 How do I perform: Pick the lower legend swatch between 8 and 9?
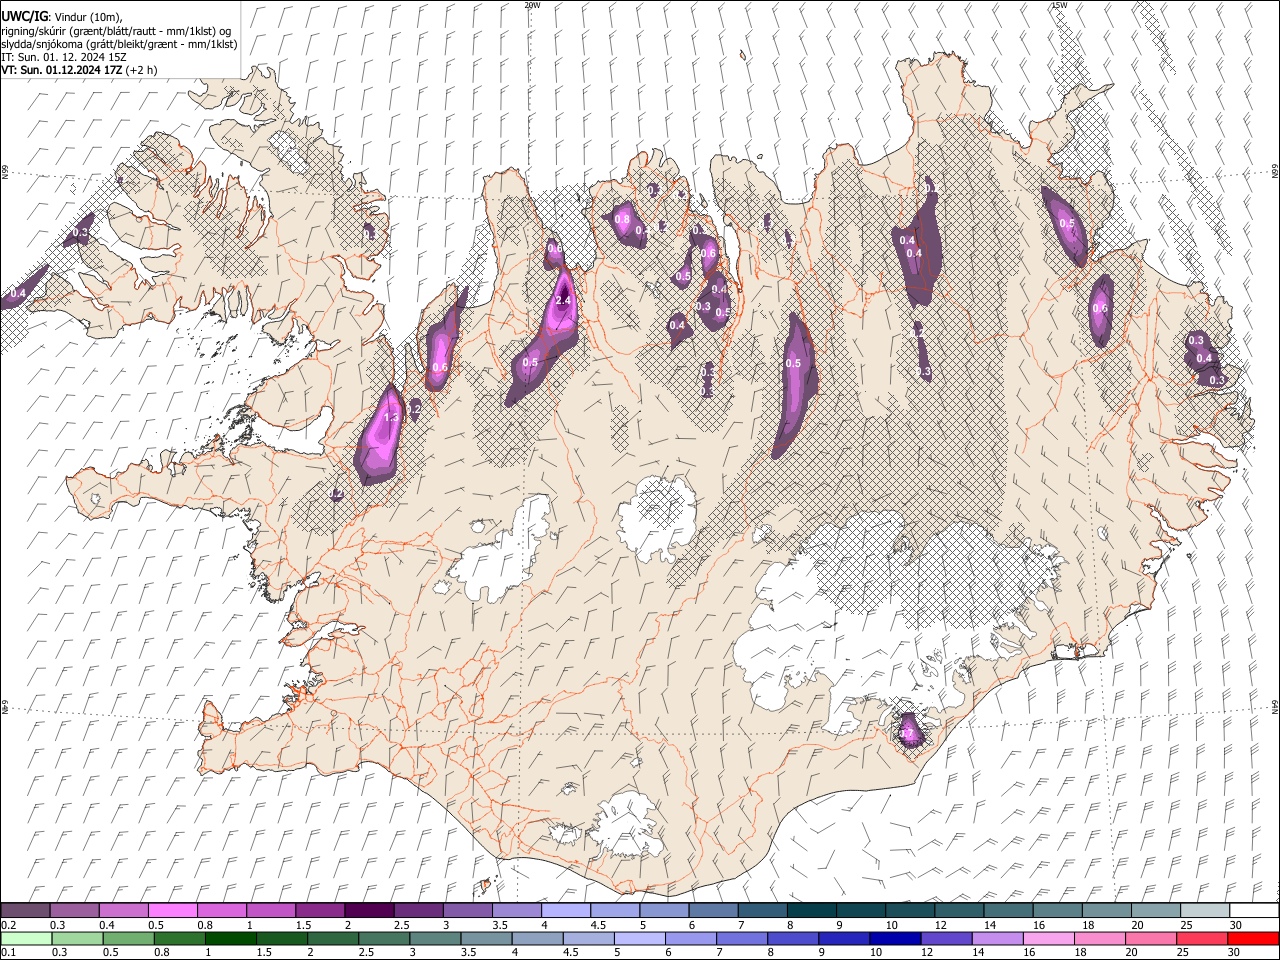click(792, 939)
